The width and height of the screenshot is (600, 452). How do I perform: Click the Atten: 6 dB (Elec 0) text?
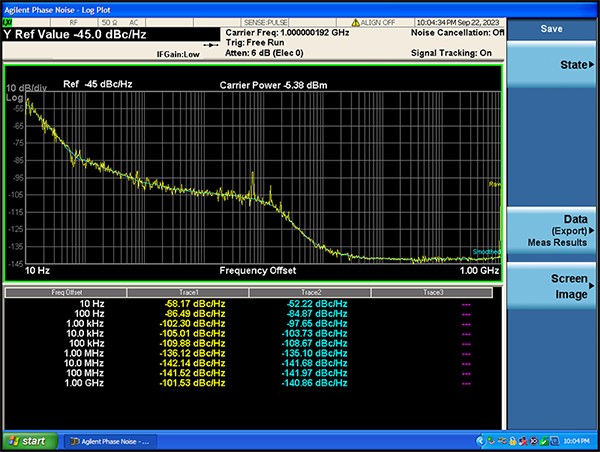(x=264, y=53)
